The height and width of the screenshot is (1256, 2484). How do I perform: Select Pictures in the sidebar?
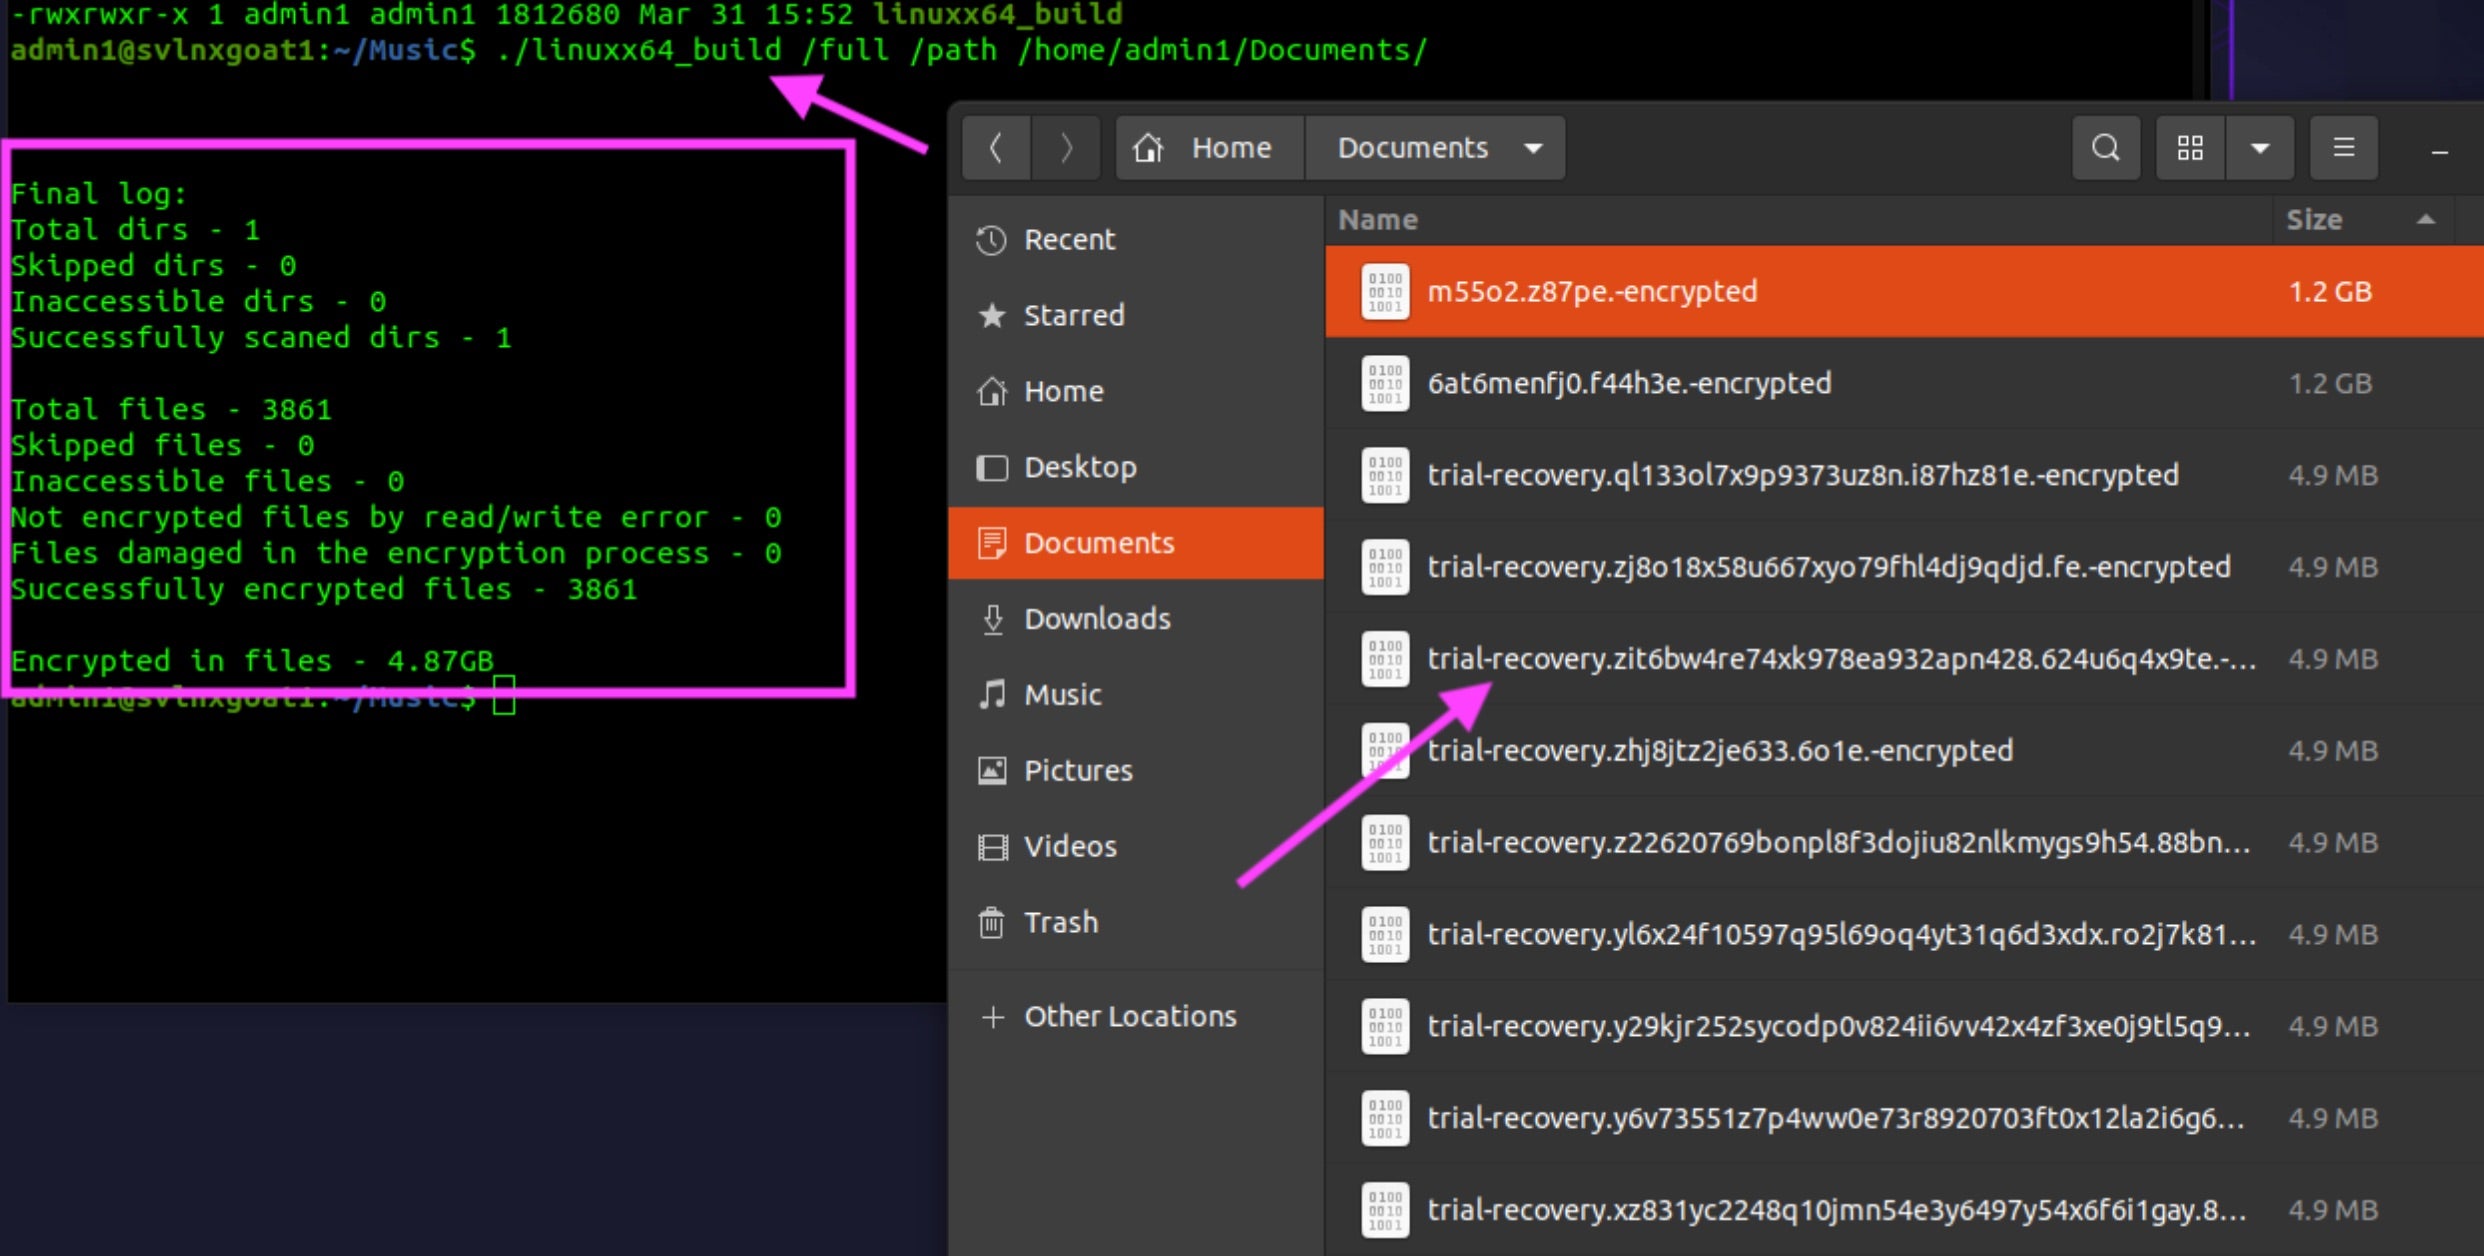tap(1077, 771)
